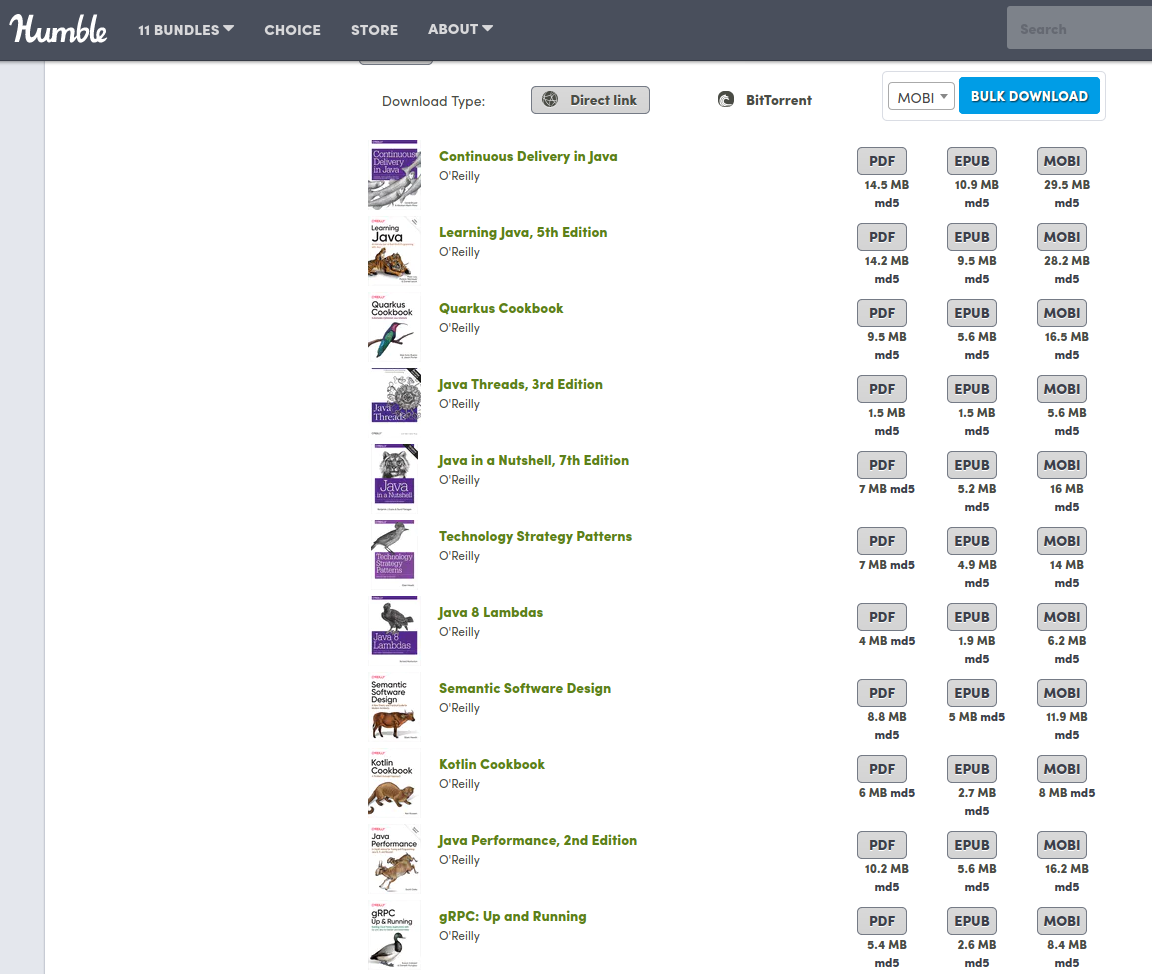View md5 for Continuous Delivery in Java PDF
Viewport: 1152px width, 974px height.
pos(886,203)
